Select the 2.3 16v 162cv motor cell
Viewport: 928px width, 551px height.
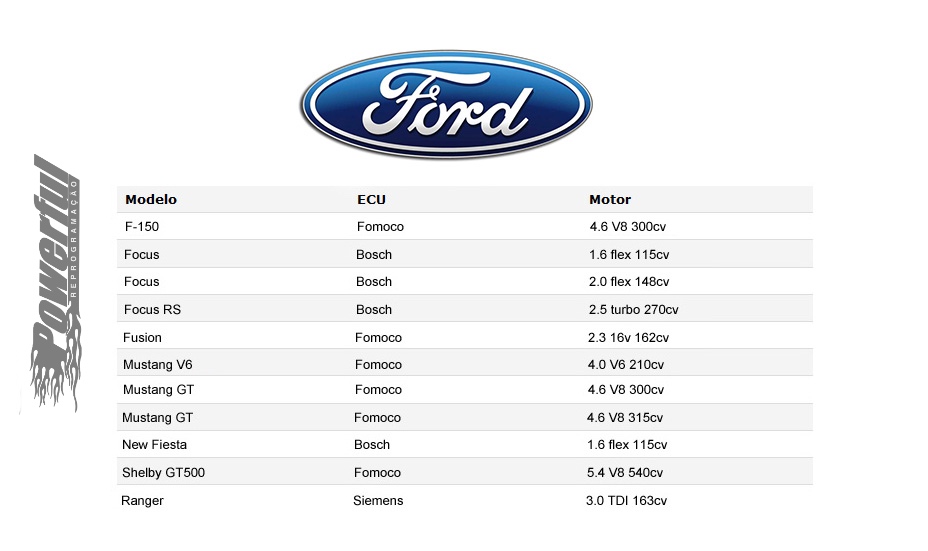[x=628, y=337]
